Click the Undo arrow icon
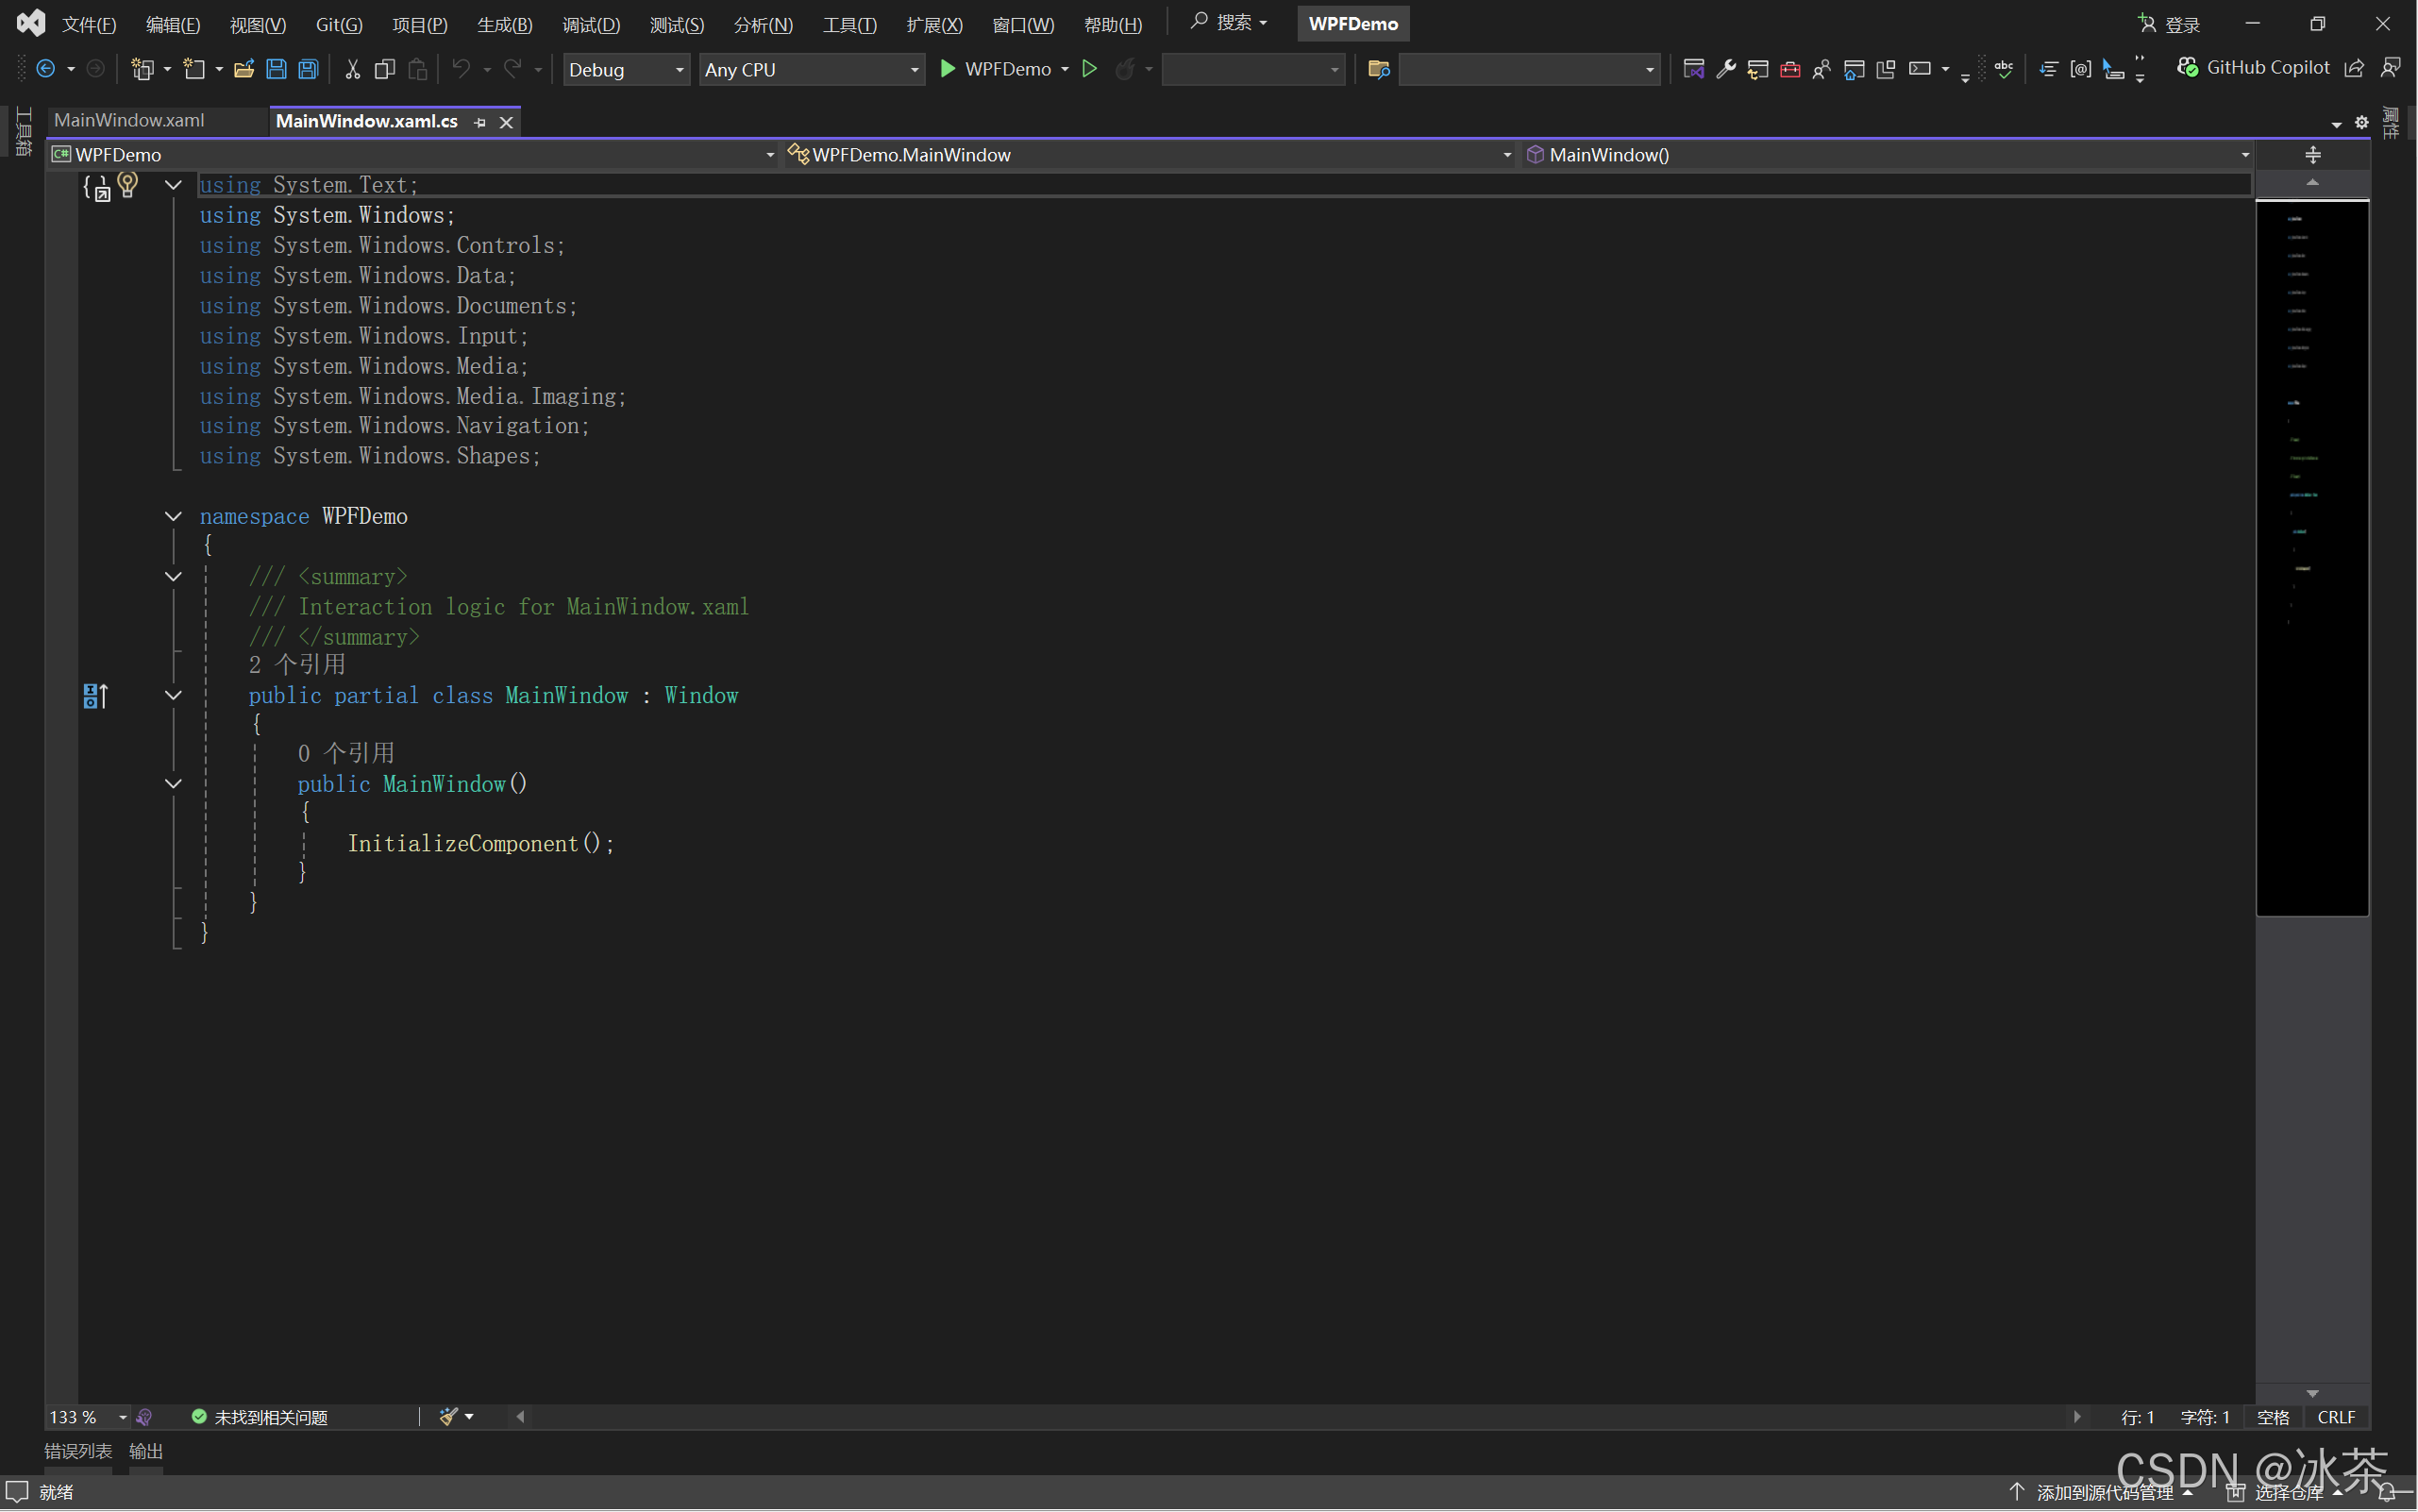This screenshot has width=2418, height=1512. 461,69
